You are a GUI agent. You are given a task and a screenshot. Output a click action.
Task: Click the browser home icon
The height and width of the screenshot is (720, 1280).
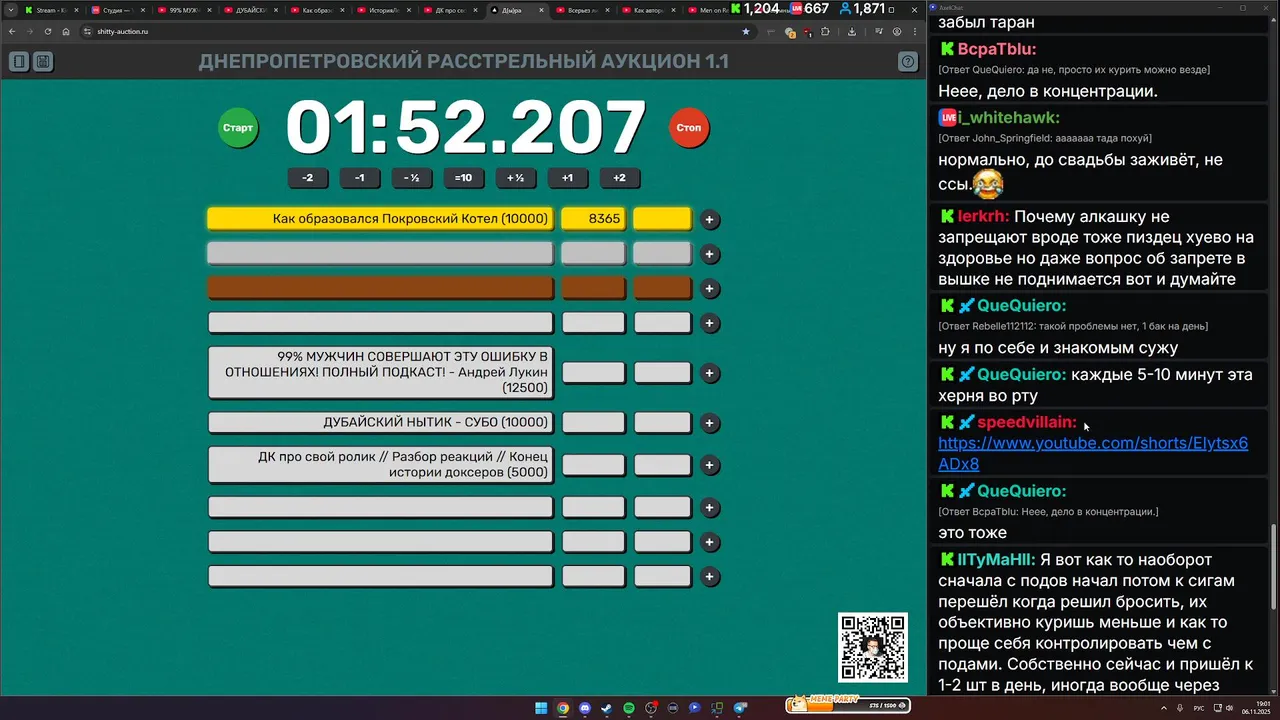pyautogui.click(x=66, y=31)
